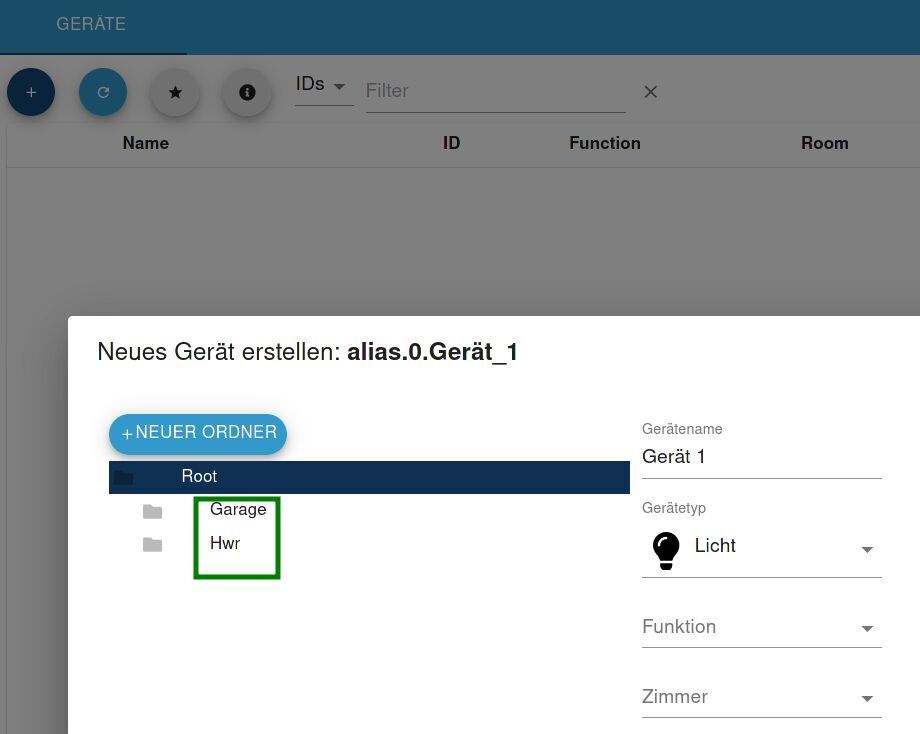Expand the Zimmer dropdown
This screenshot has width=920, height=734.
[x=866, y=698]
